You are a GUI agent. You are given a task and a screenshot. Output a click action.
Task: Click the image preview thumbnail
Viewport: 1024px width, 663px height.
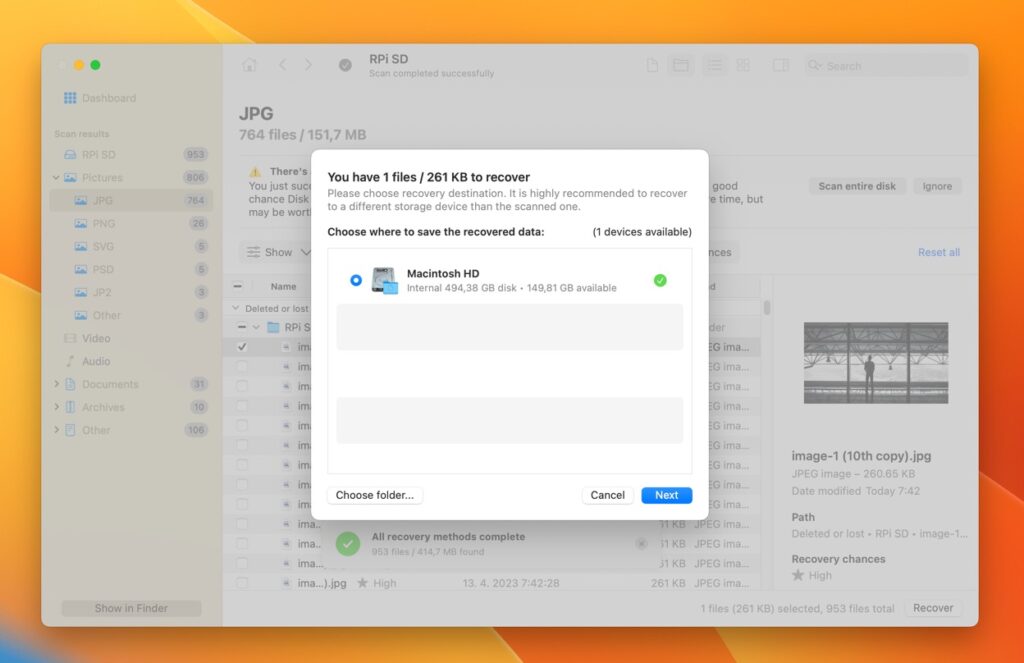pyautogui.click(x=875, y=362)
